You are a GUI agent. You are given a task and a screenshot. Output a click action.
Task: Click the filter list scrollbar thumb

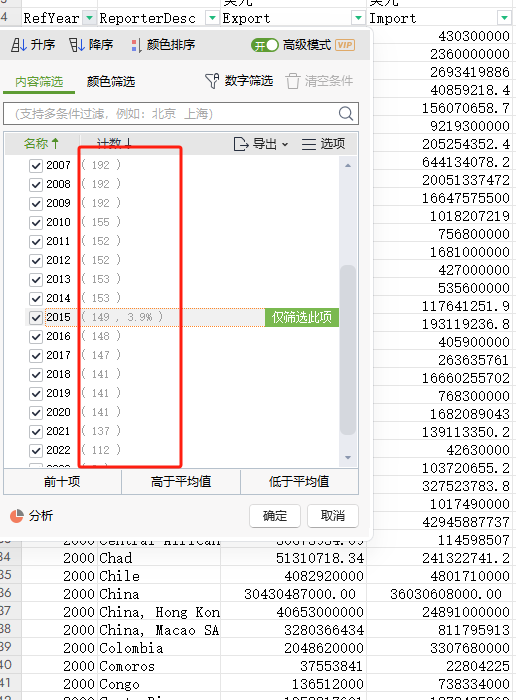348,350
